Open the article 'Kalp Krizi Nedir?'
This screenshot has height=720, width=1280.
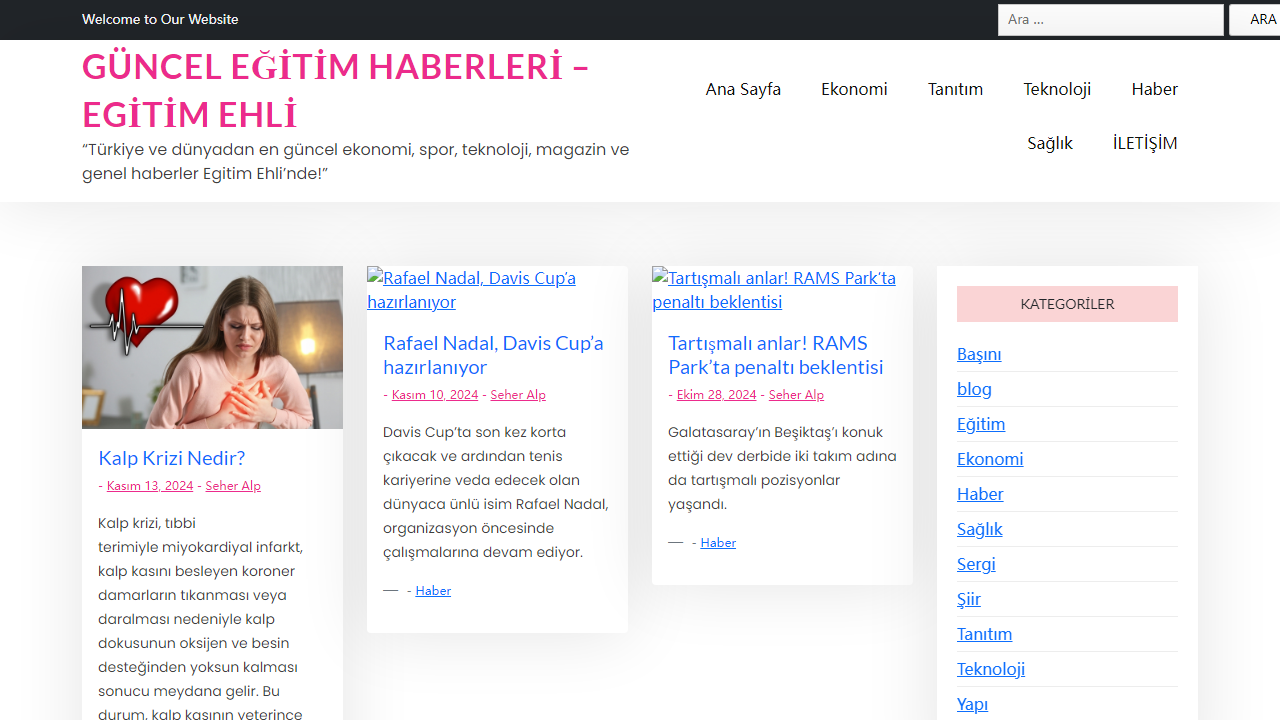click(171, 458)
